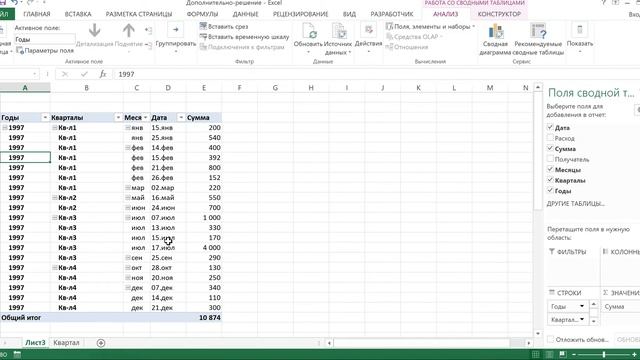Click the Показать show icon
The height and width of the screenshot is (360, 640).
580,30
